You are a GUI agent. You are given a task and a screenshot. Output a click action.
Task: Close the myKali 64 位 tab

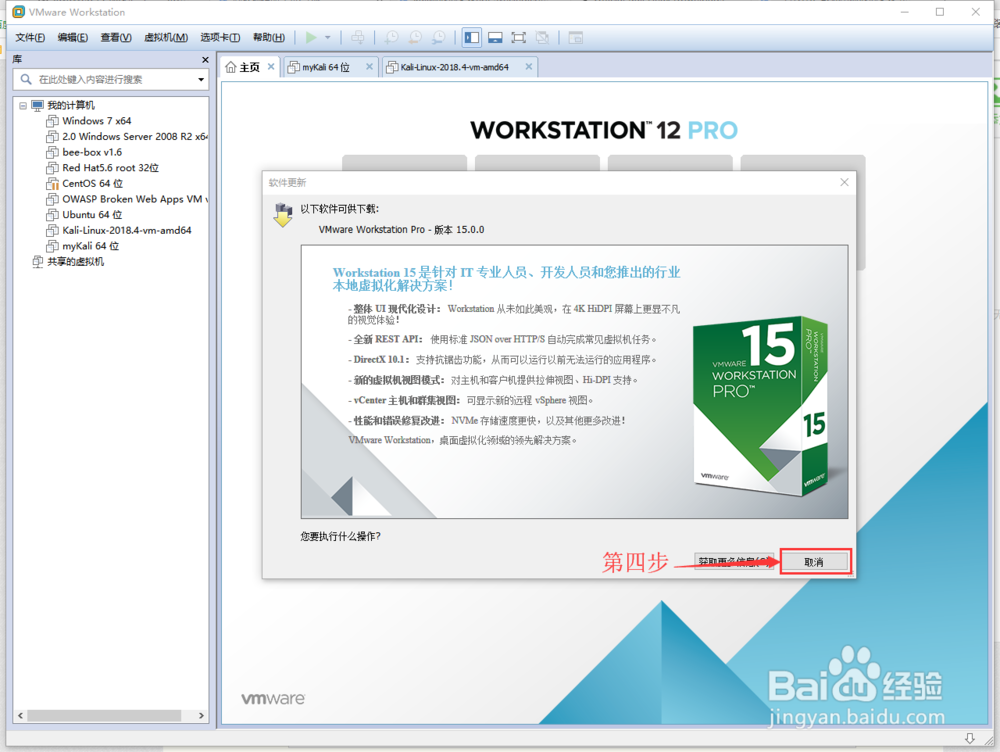(x=369, y=66)
